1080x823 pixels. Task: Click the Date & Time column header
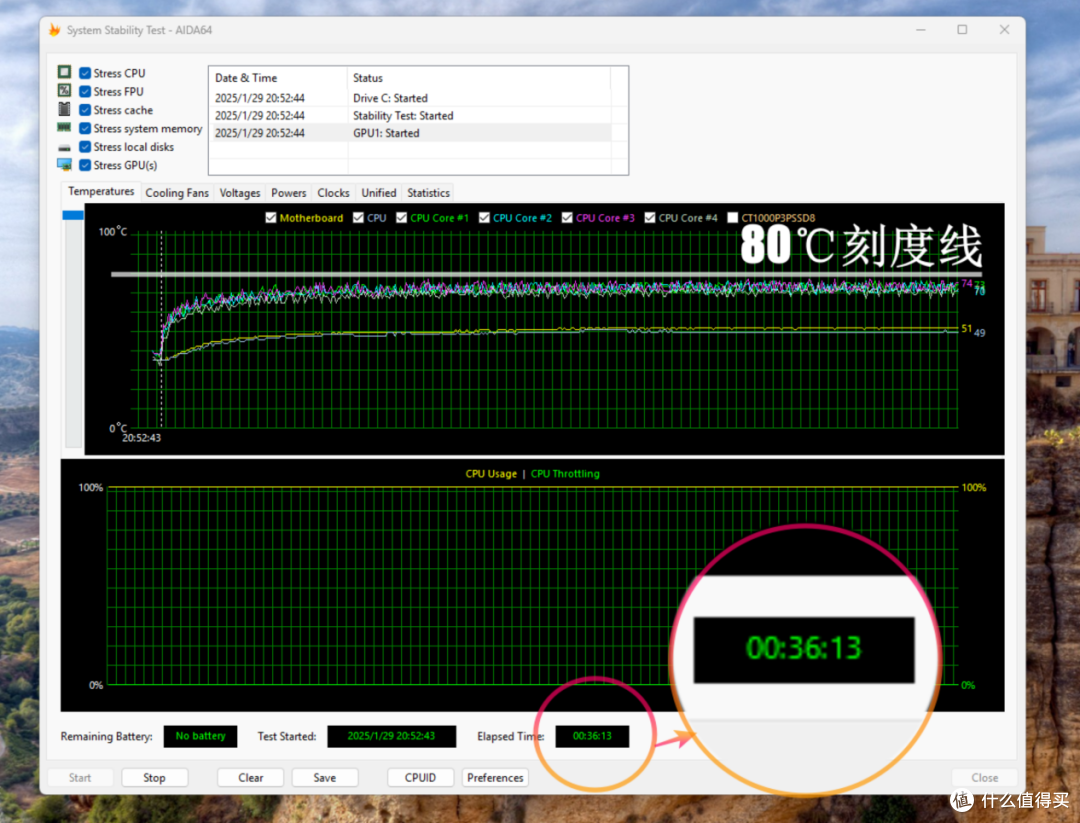[x=278, y=78]
